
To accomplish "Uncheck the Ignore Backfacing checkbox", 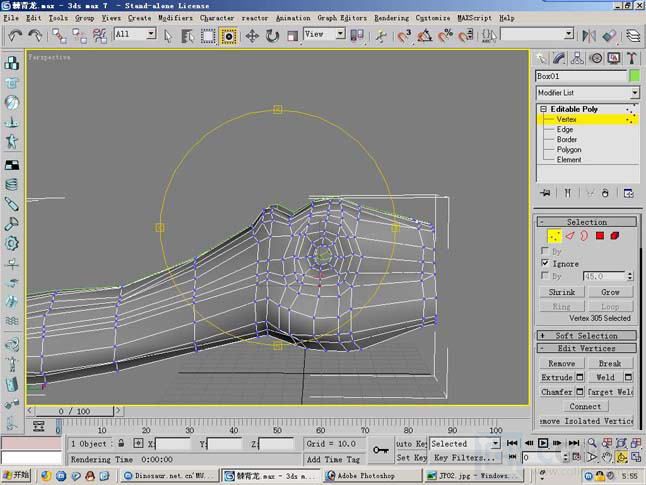I will click(545, 263).
